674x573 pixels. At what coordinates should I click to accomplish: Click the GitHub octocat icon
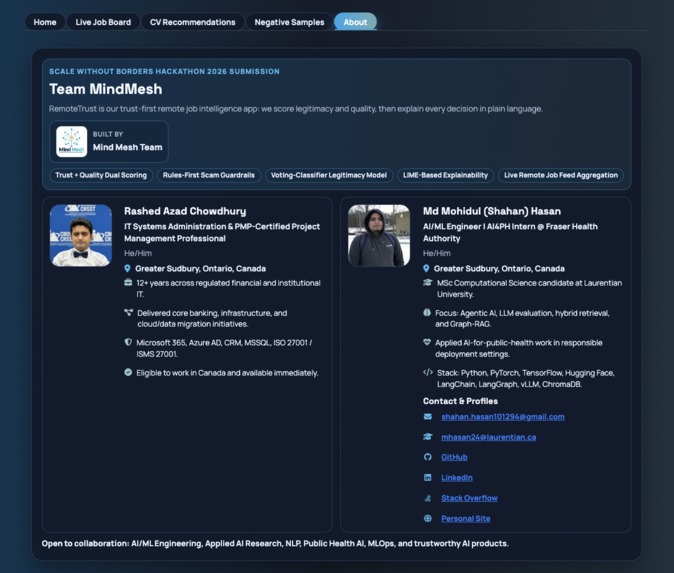tap(428, 457)
